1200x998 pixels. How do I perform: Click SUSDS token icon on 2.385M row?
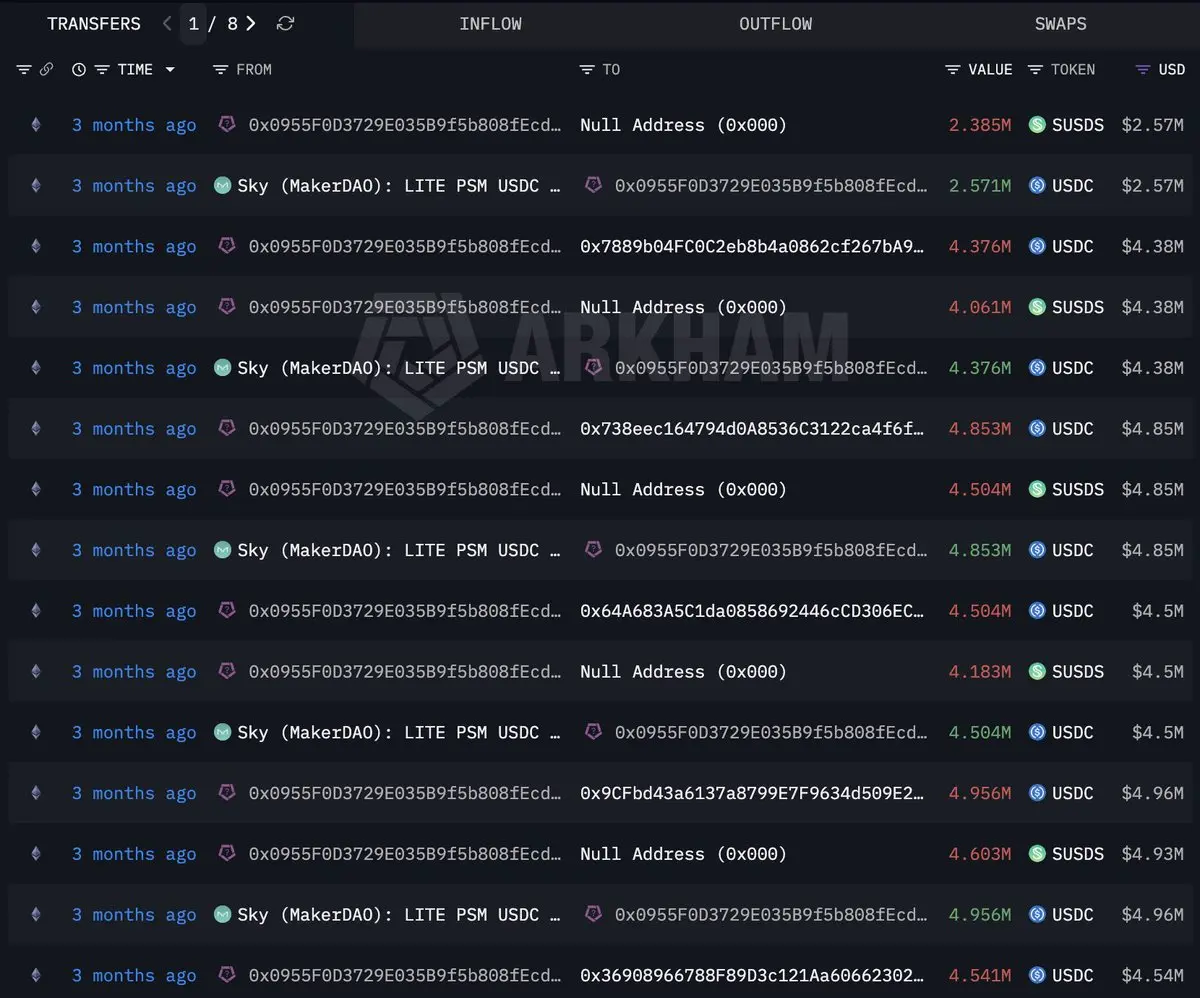tap(1037, 125)
